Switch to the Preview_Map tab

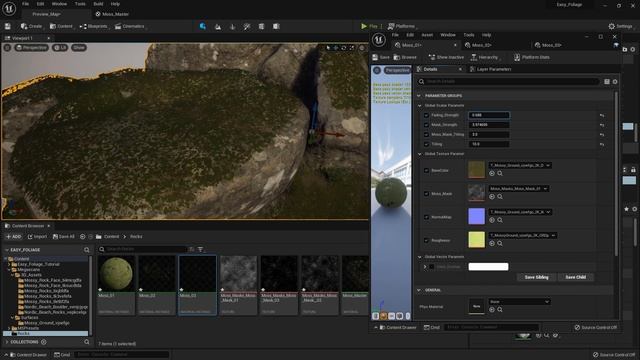point(46,14)
